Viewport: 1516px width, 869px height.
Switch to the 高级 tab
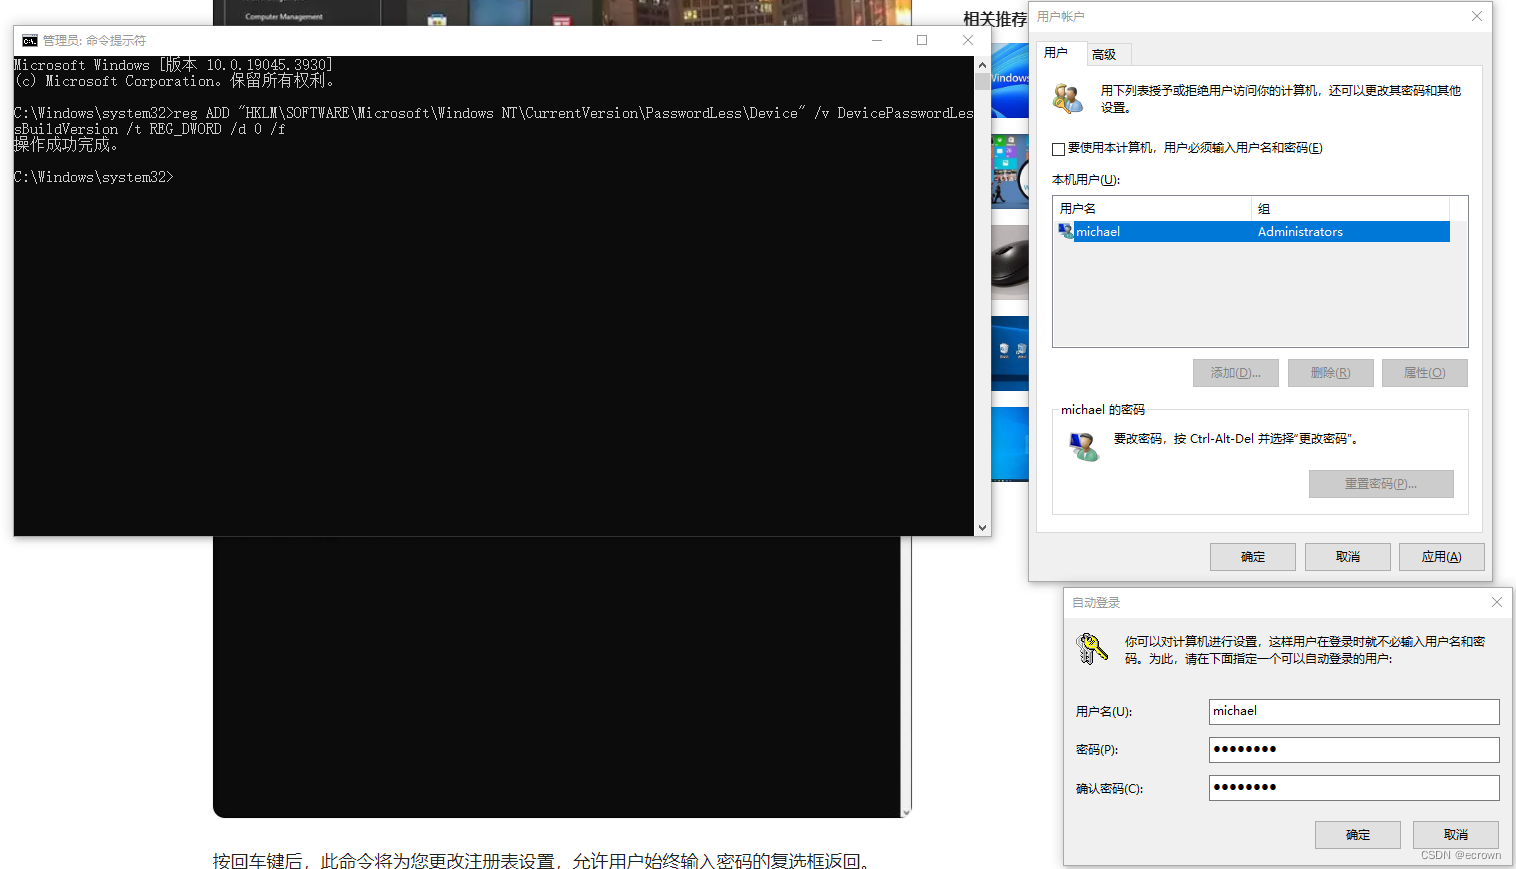point(1104,54)
